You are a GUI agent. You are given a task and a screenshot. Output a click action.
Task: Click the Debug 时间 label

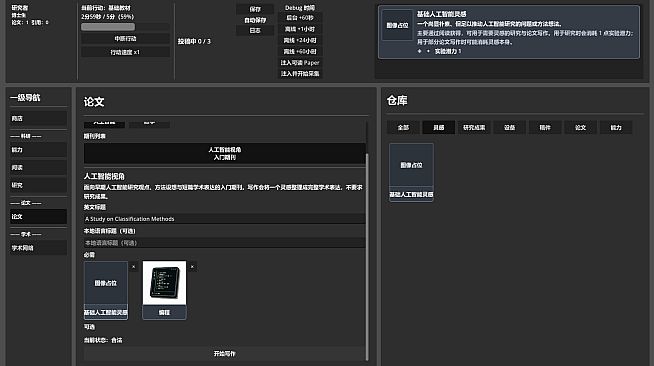point(300,8)
